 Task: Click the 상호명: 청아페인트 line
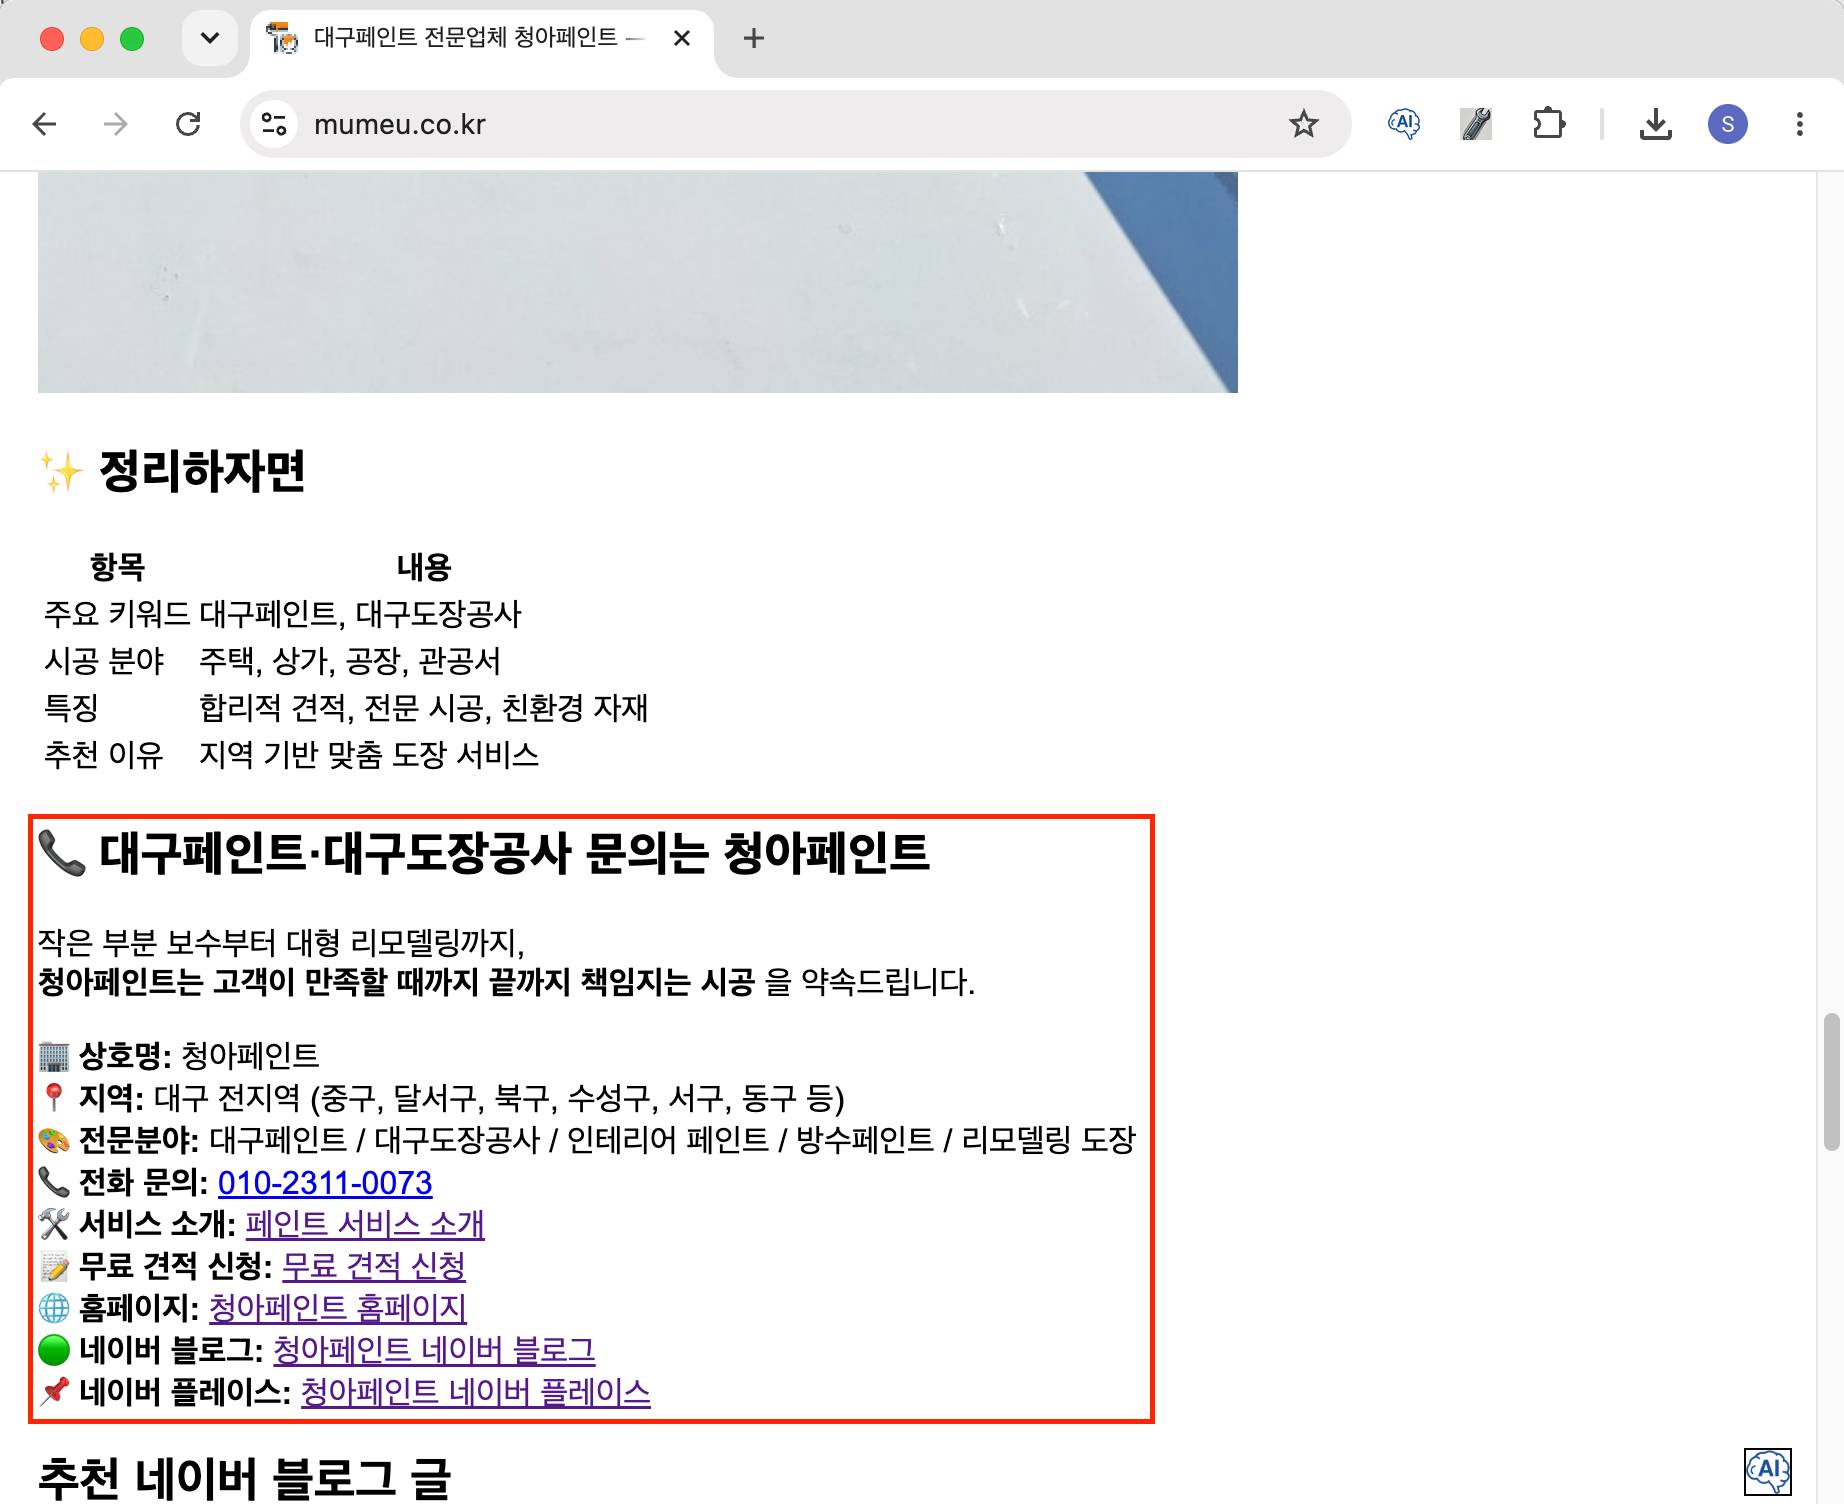tap(179, 1056)
